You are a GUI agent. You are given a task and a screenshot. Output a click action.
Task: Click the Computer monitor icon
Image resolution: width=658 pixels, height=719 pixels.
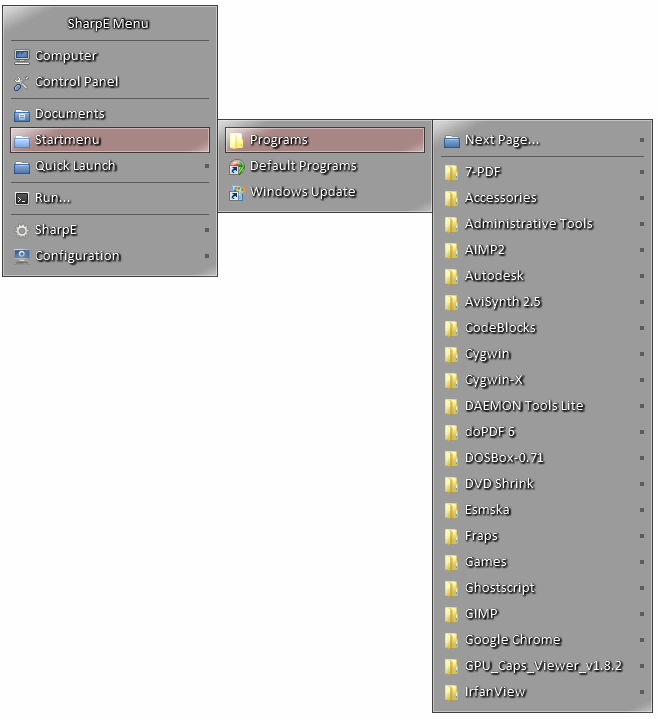(22, 56)
